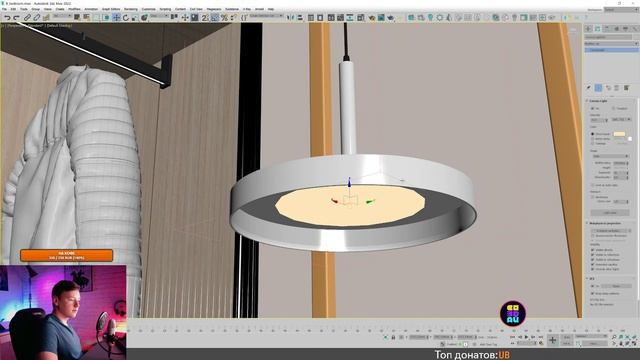The height and width of the screenshot is (360, 640).
Task: Open Select by Name dialog
Action: tap(87, 18)
